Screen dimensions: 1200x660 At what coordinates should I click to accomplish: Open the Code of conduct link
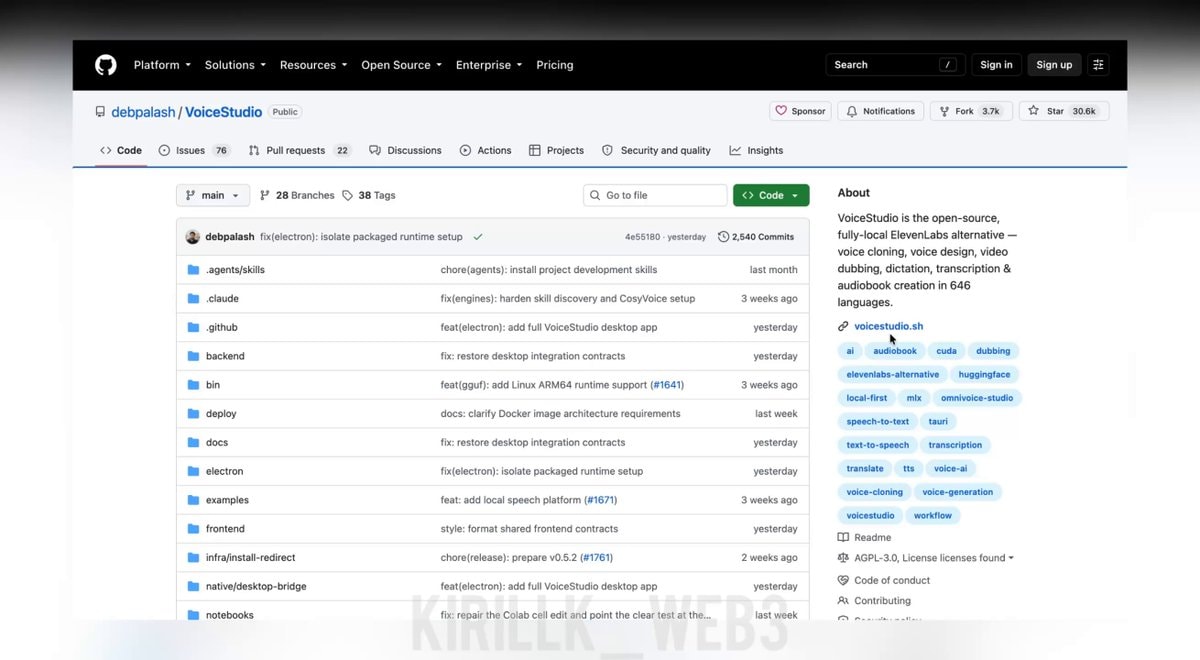point(884,580)
